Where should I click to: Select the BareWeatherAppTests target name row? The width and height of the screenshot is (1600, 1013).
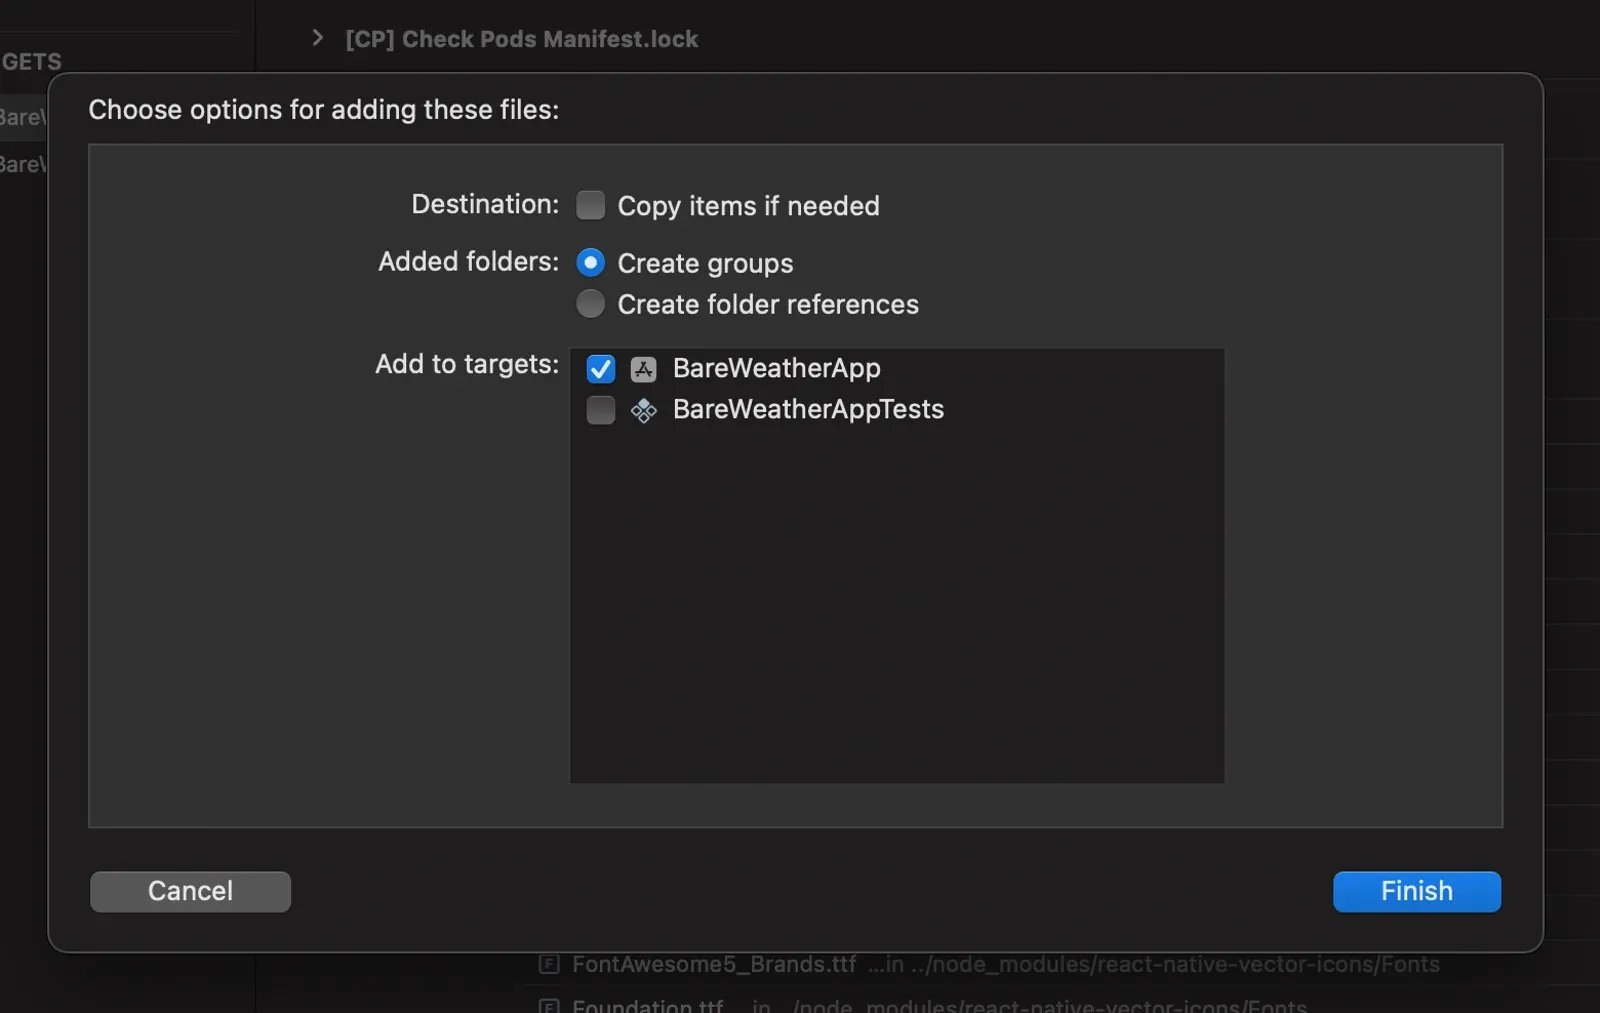pos(897,410)
